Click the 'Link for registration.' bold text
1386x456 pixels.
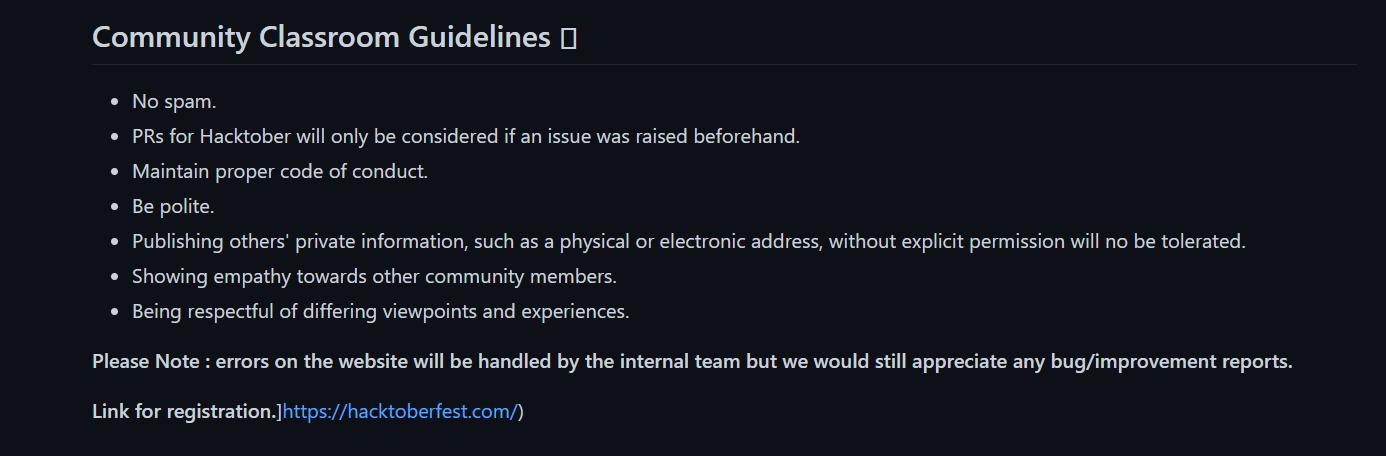[184, 411]
